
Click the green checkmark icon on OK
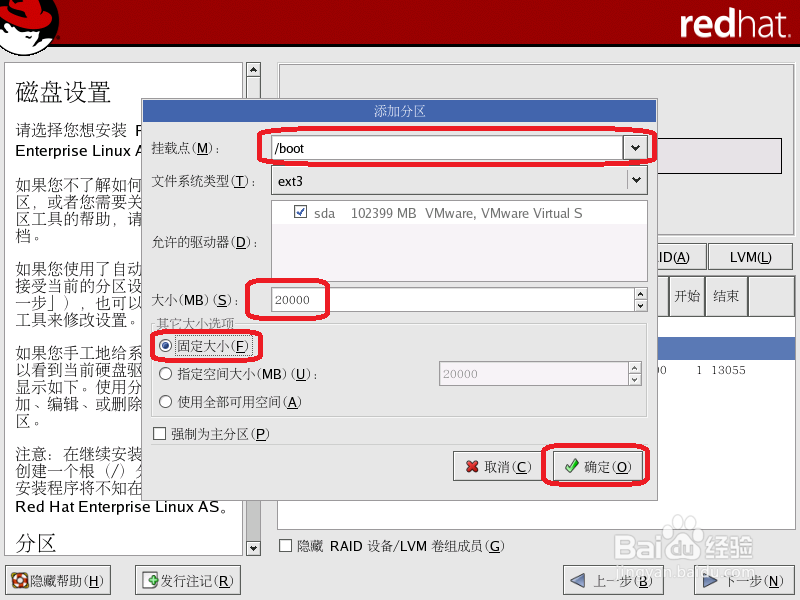(571, 466)
